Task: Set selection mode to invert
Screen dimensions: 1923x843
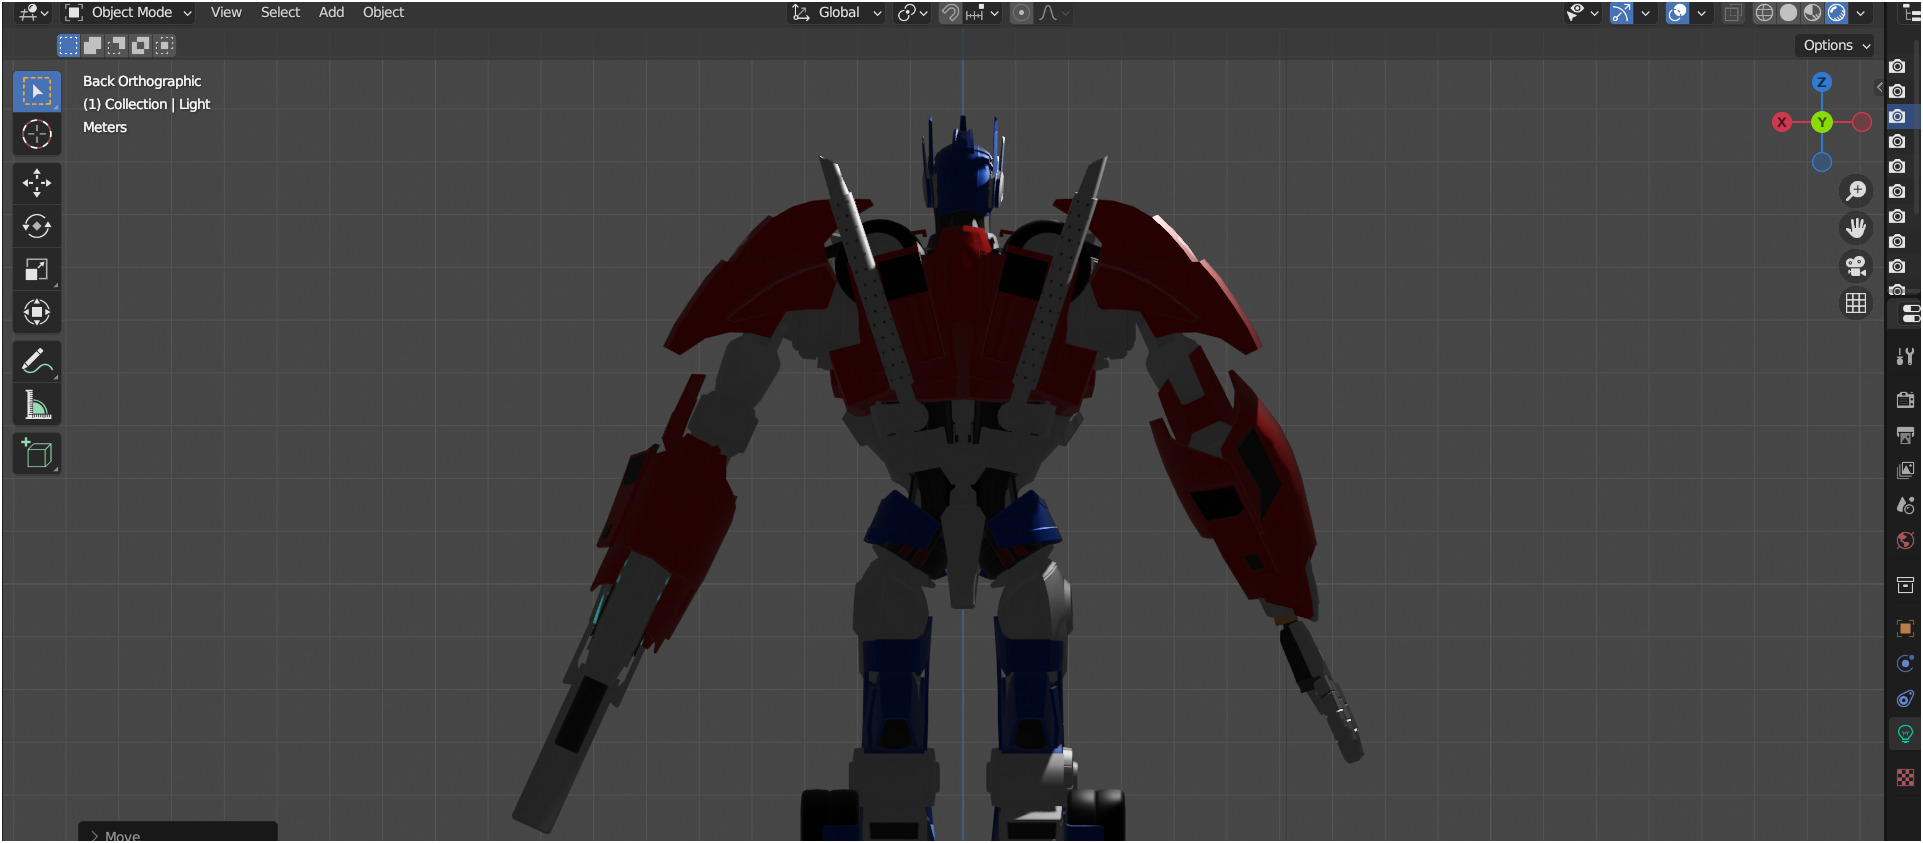Action: 141,45
